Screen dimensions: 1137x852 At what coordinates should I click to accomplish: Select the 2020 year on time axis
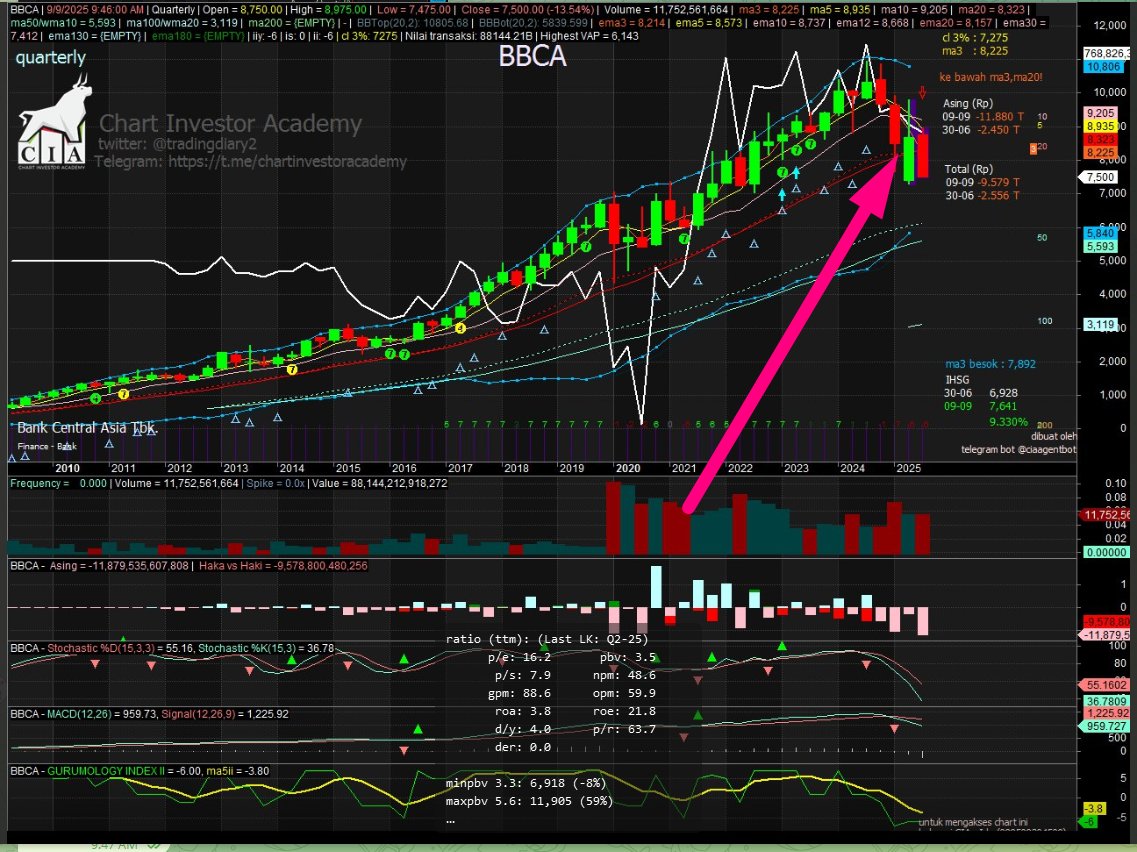pos(627,468)
